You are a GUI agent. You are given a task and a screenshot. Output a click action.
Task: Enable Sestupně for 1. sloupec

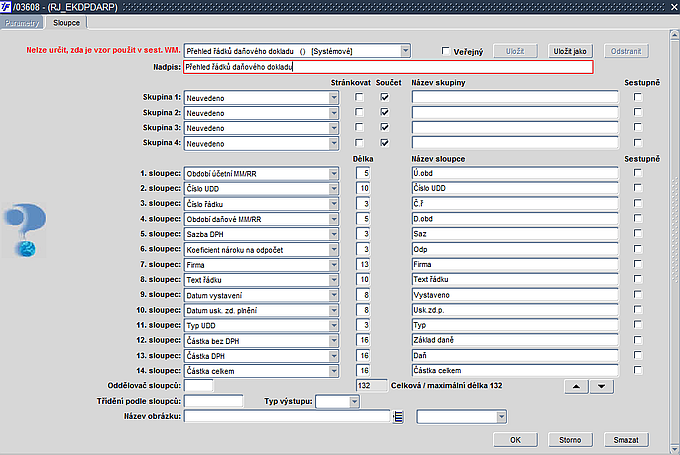point(638,173)
